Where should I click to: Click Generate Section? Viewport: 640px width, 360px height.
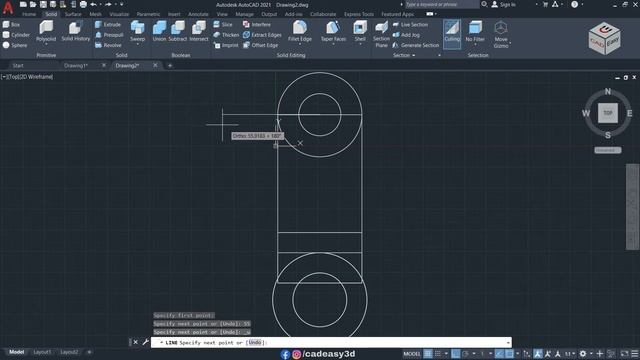click(416, 45)
